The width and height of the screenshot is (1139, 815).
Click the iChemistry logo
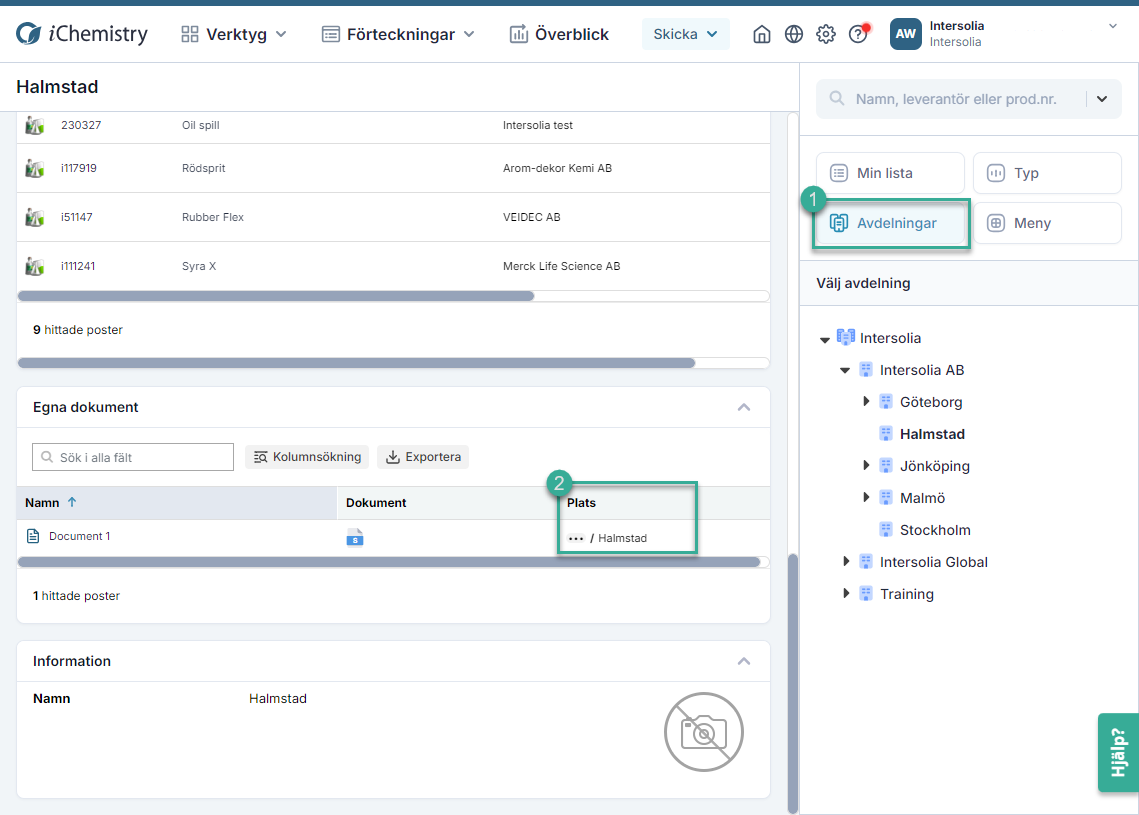coord(81,33)
